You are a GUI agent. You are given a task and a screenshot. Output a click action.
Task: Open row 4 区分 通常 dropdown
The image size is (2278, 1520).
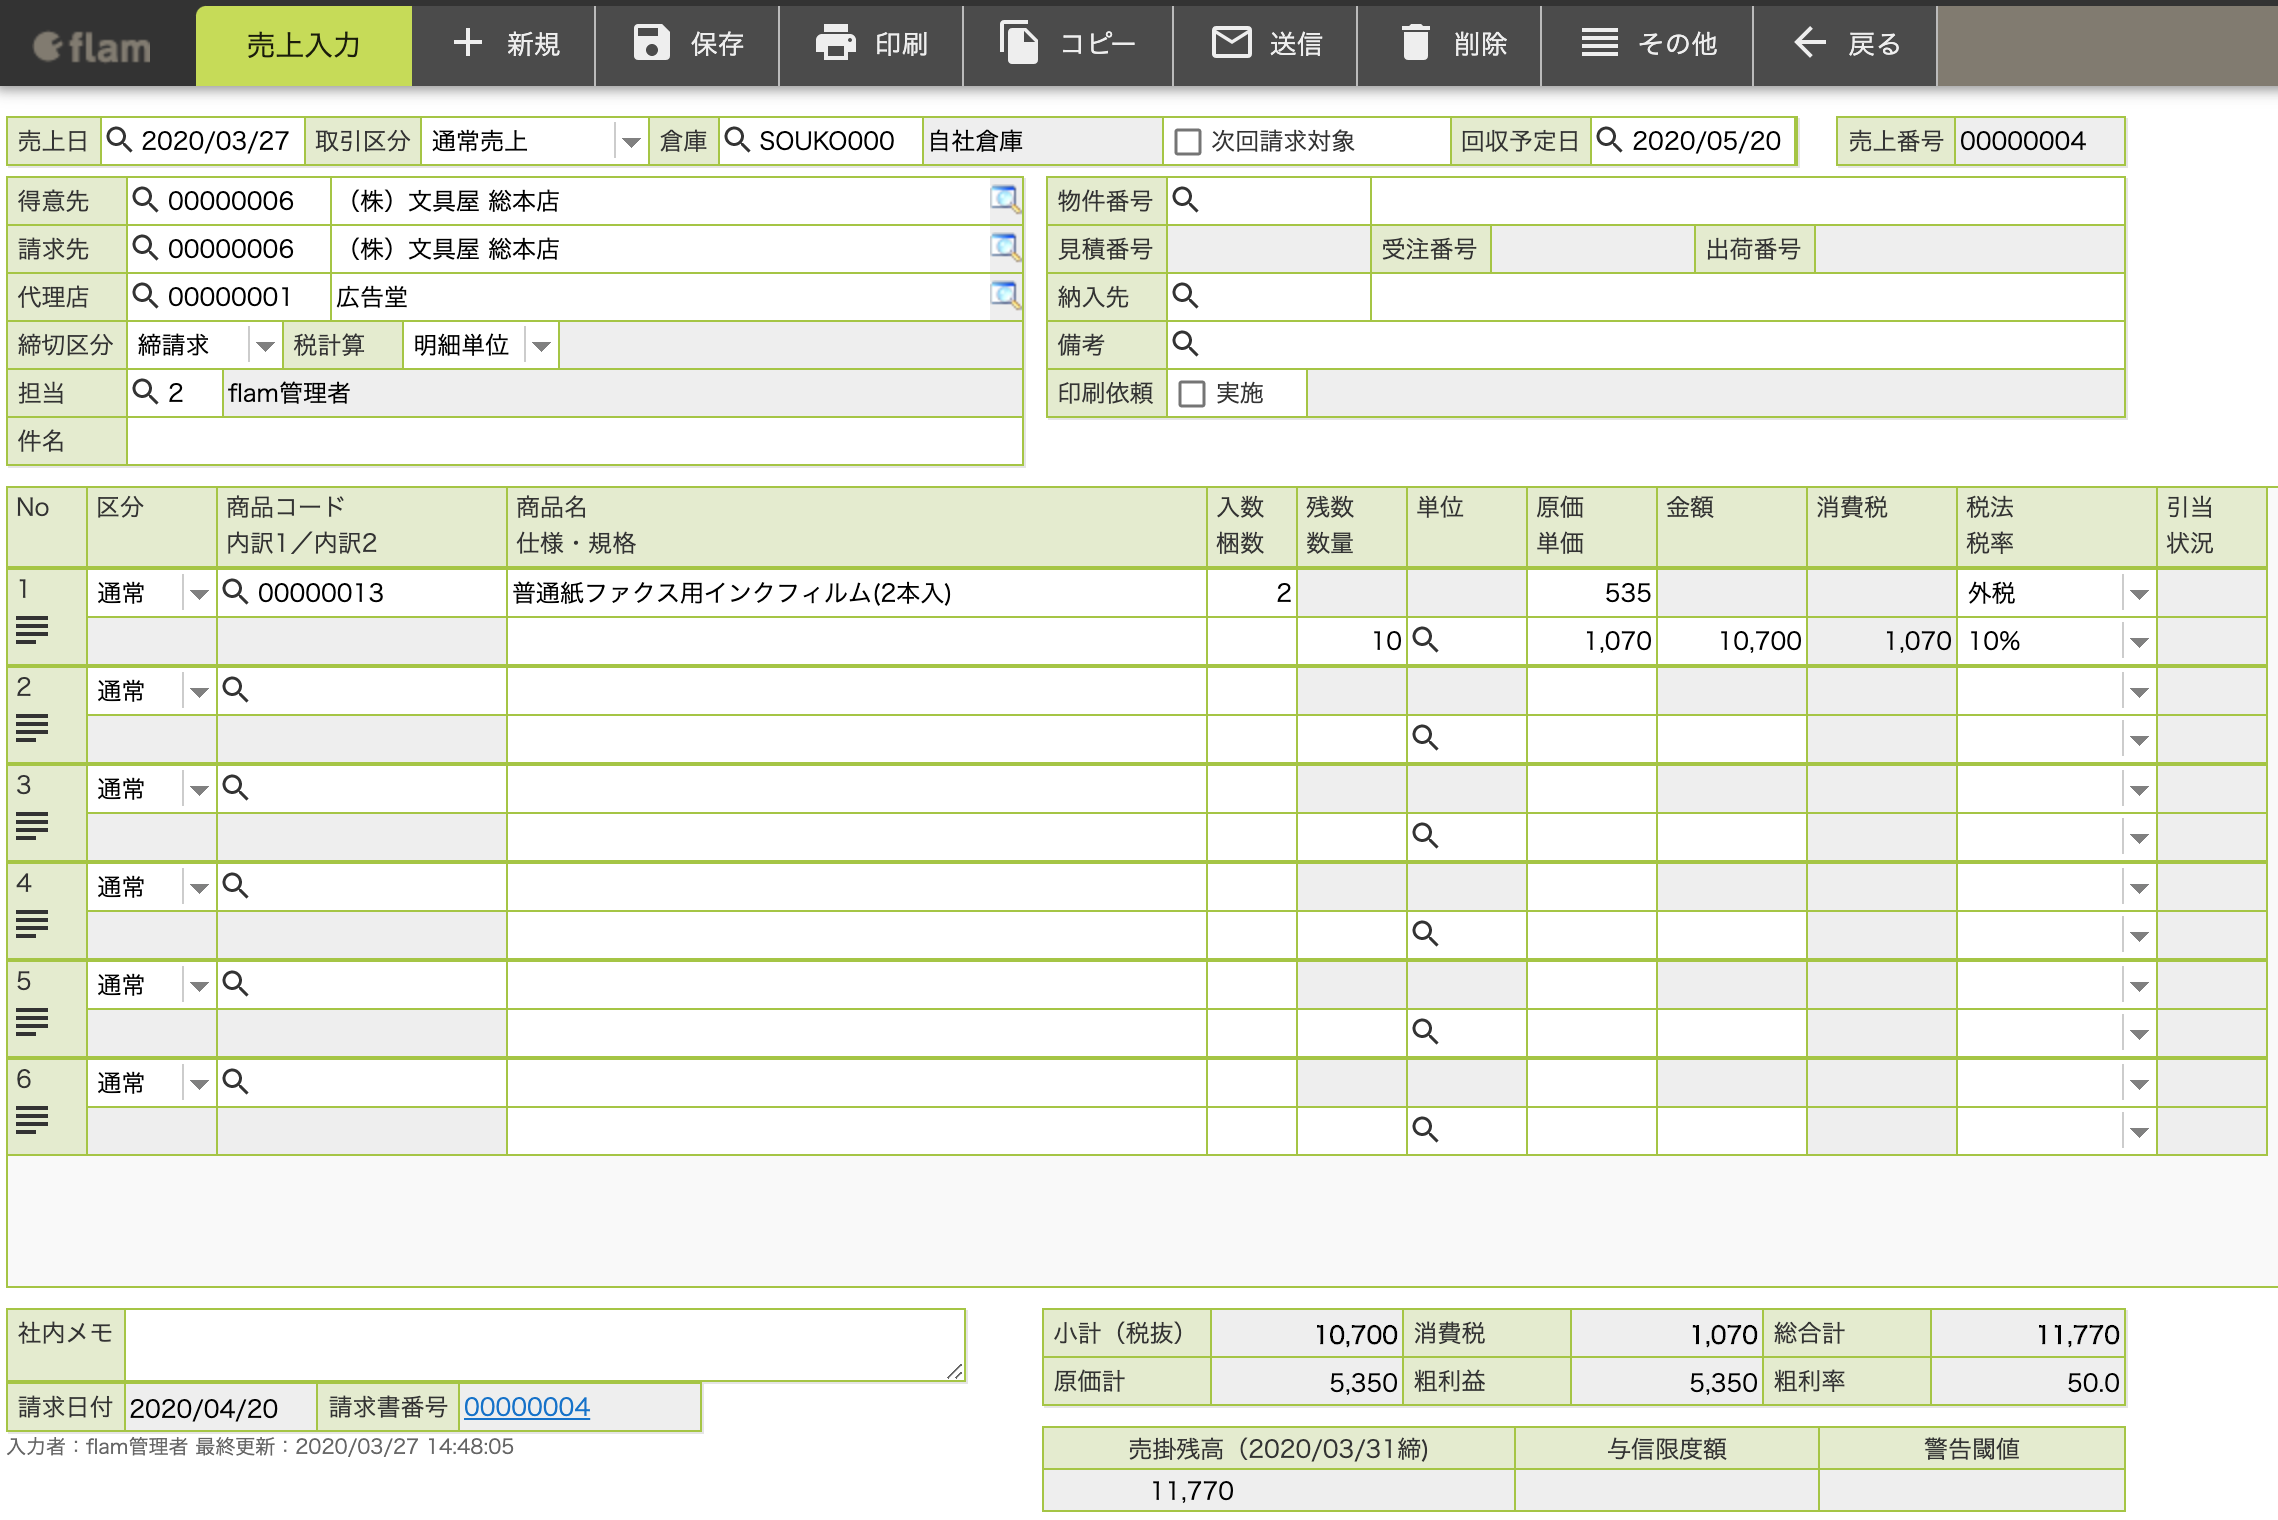tap(199, 888)
